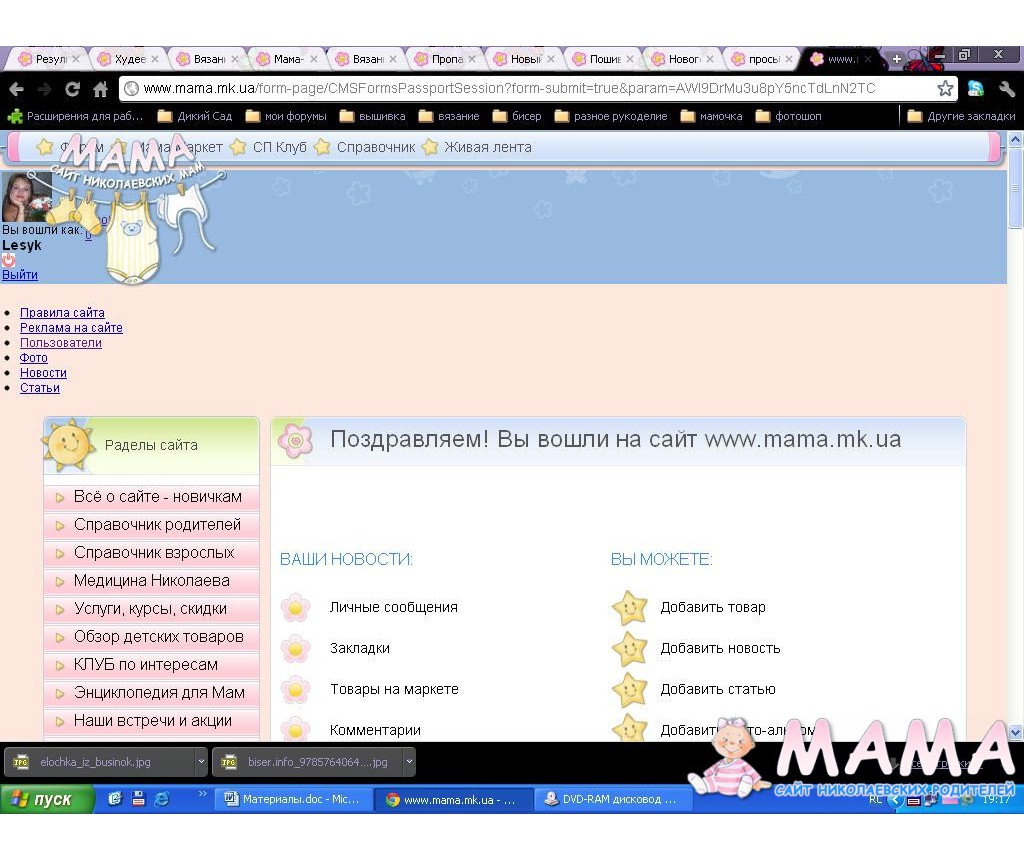Open dropdown arrow for elochka_iz_businok.jpg download
The height and width of the screenshot is (860, 1024).
[x=201, y=762]
